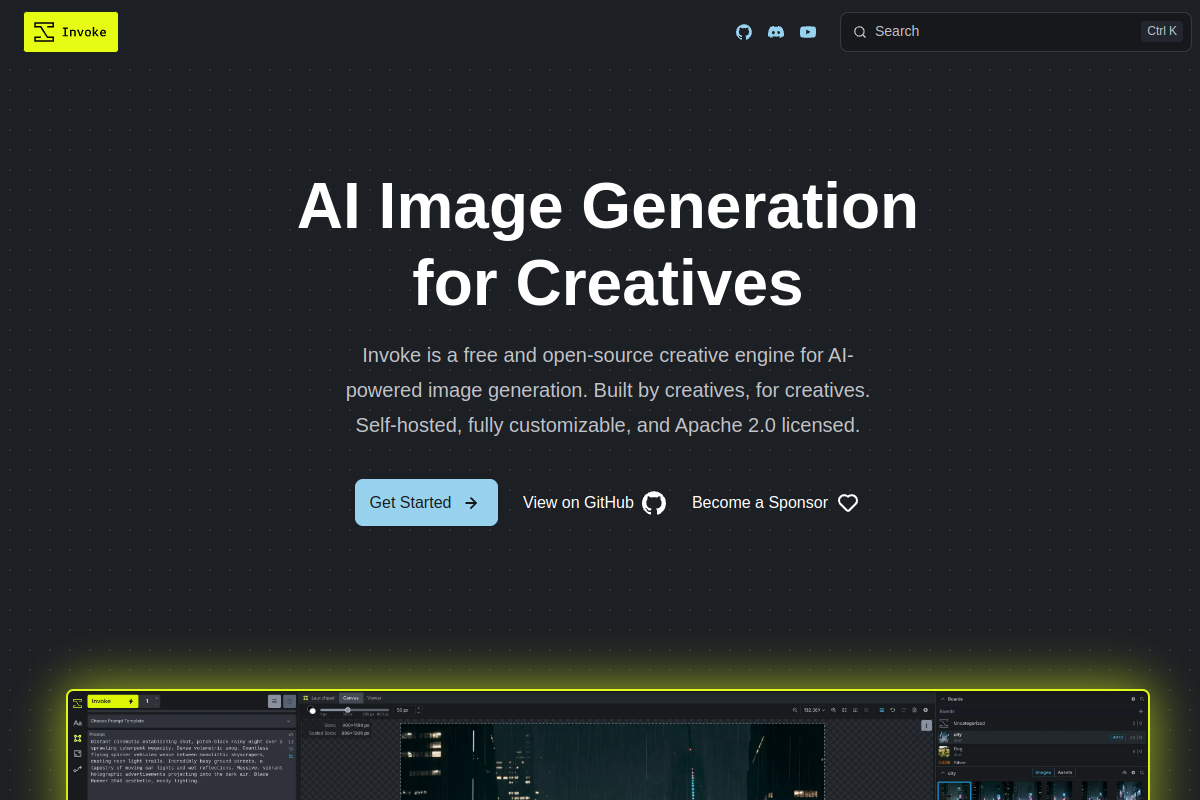The width and height of the screenshot is (1200, 800).
Task: Click the iterations number field showing 1
Action: (150, 701)
